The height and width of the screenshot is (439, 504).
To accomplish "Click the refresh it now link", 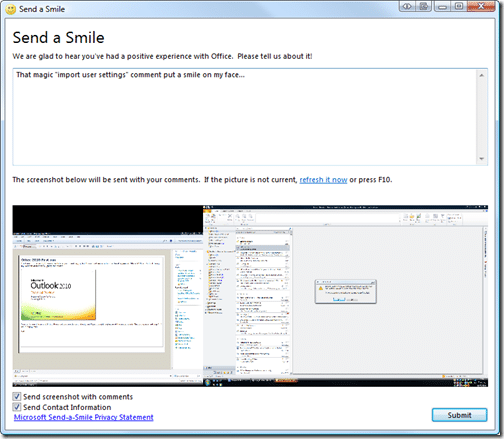I will (323, 180).
